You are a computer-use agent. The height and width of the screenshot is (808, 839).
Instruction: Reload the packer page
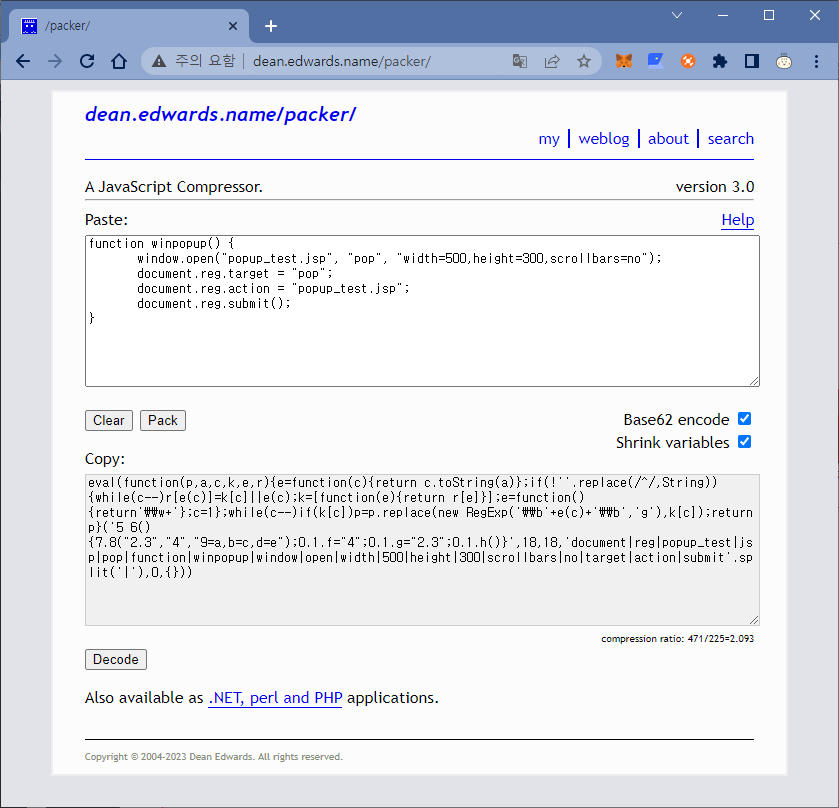[87, 62]
